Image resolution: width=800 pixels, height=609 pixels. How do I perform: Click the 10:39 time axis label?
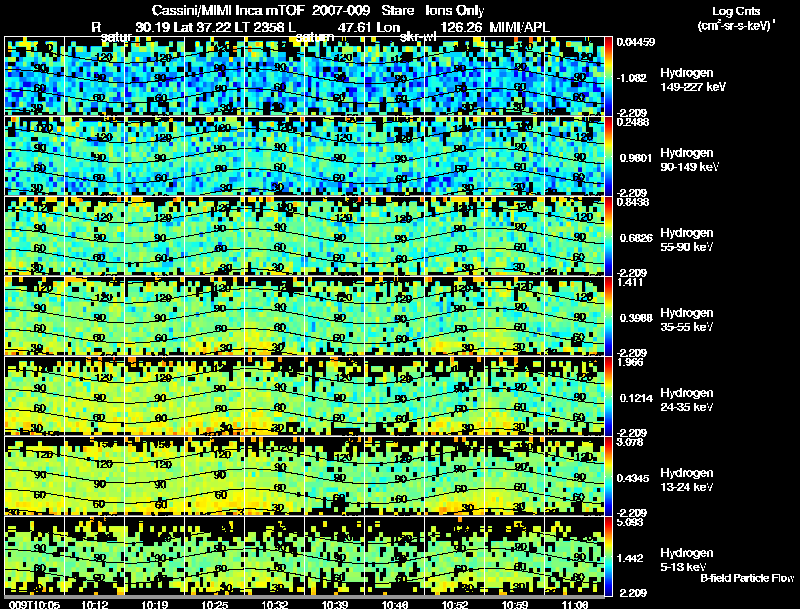click(335, 604)
